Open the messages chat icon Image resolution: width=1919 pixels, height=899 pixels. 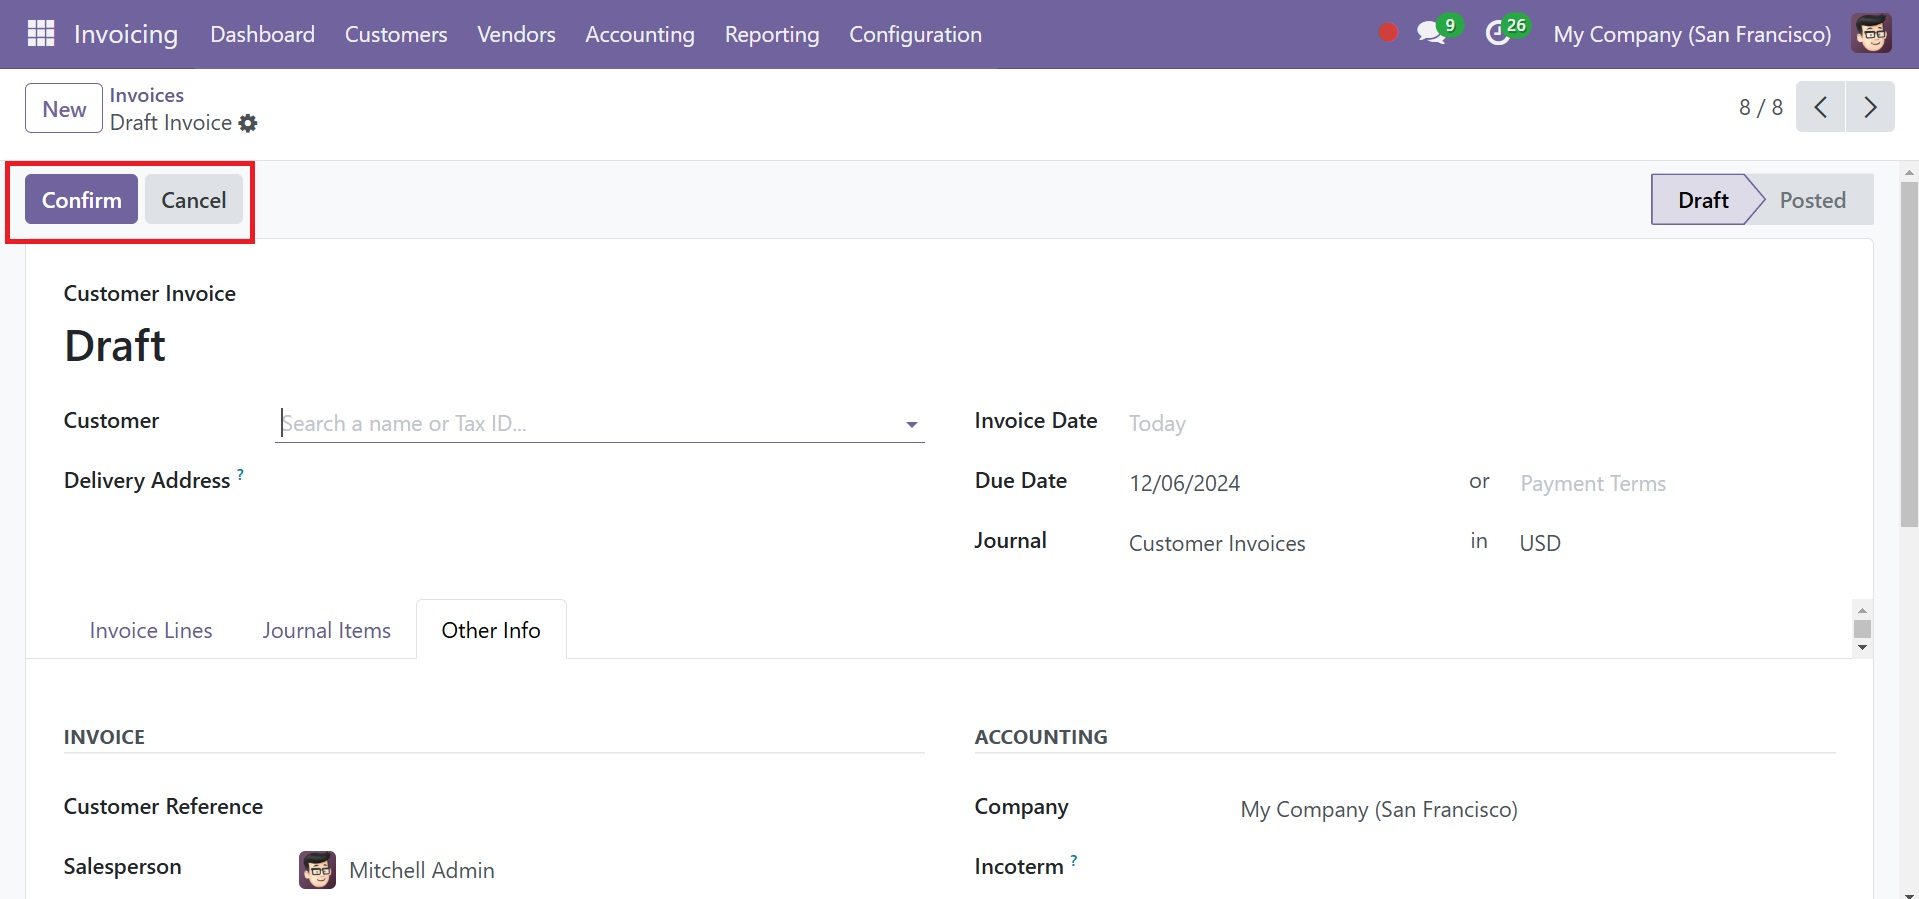click(1432, 33)
